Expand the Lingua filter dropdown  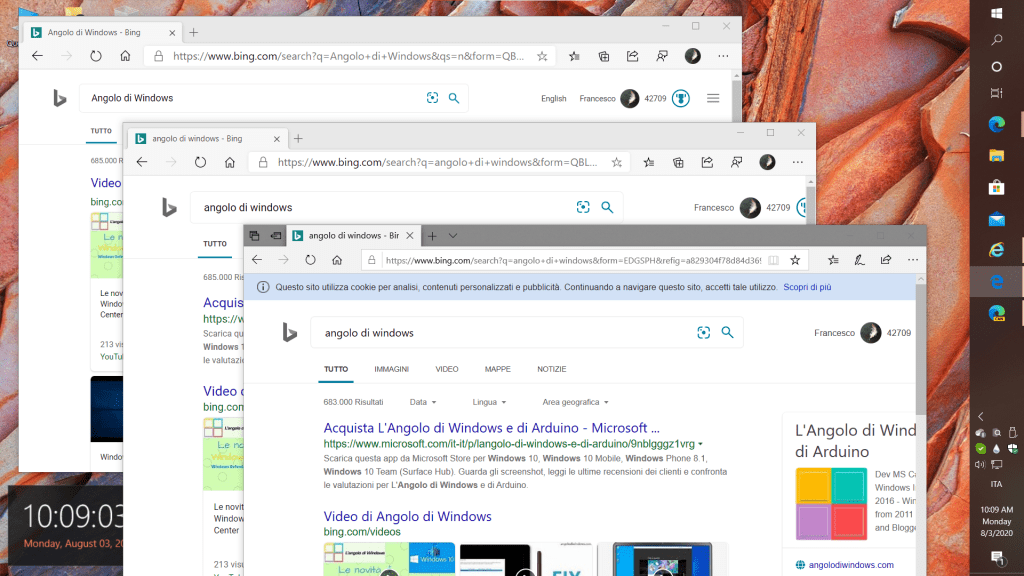pos(490,402)
